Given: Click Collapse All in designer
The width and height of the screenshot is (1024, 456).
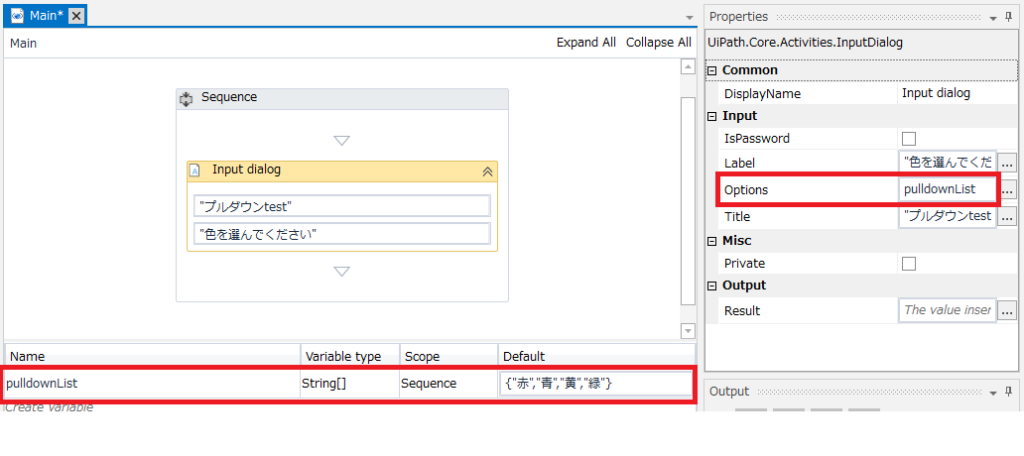Looking at the screenshot, I should pyautogui.click(x=658, y=42).
